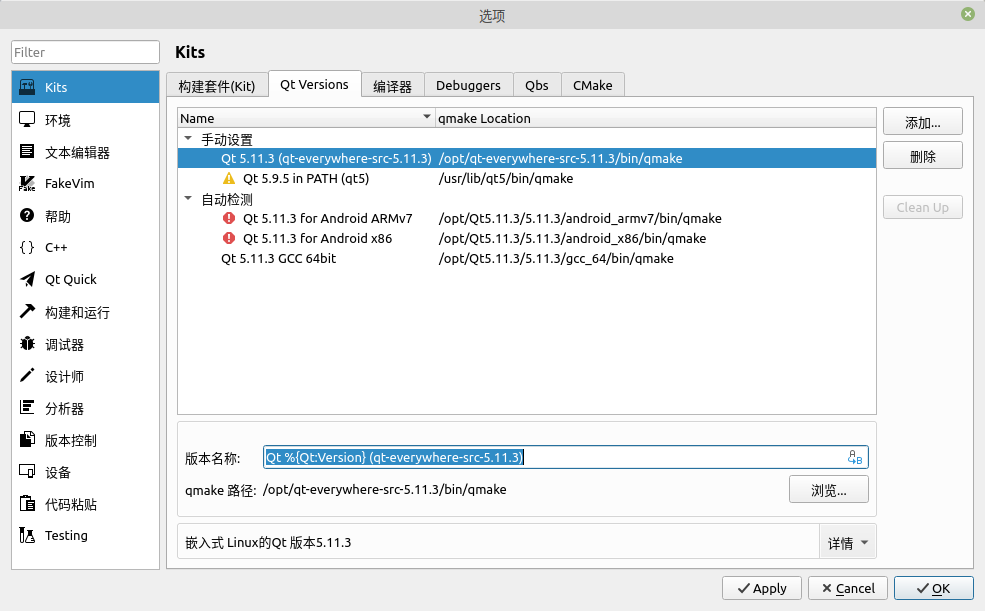Open the Debuggers tab
Image resolution: width=985 pixels, height=611 pixels.
tap(469, 85)
